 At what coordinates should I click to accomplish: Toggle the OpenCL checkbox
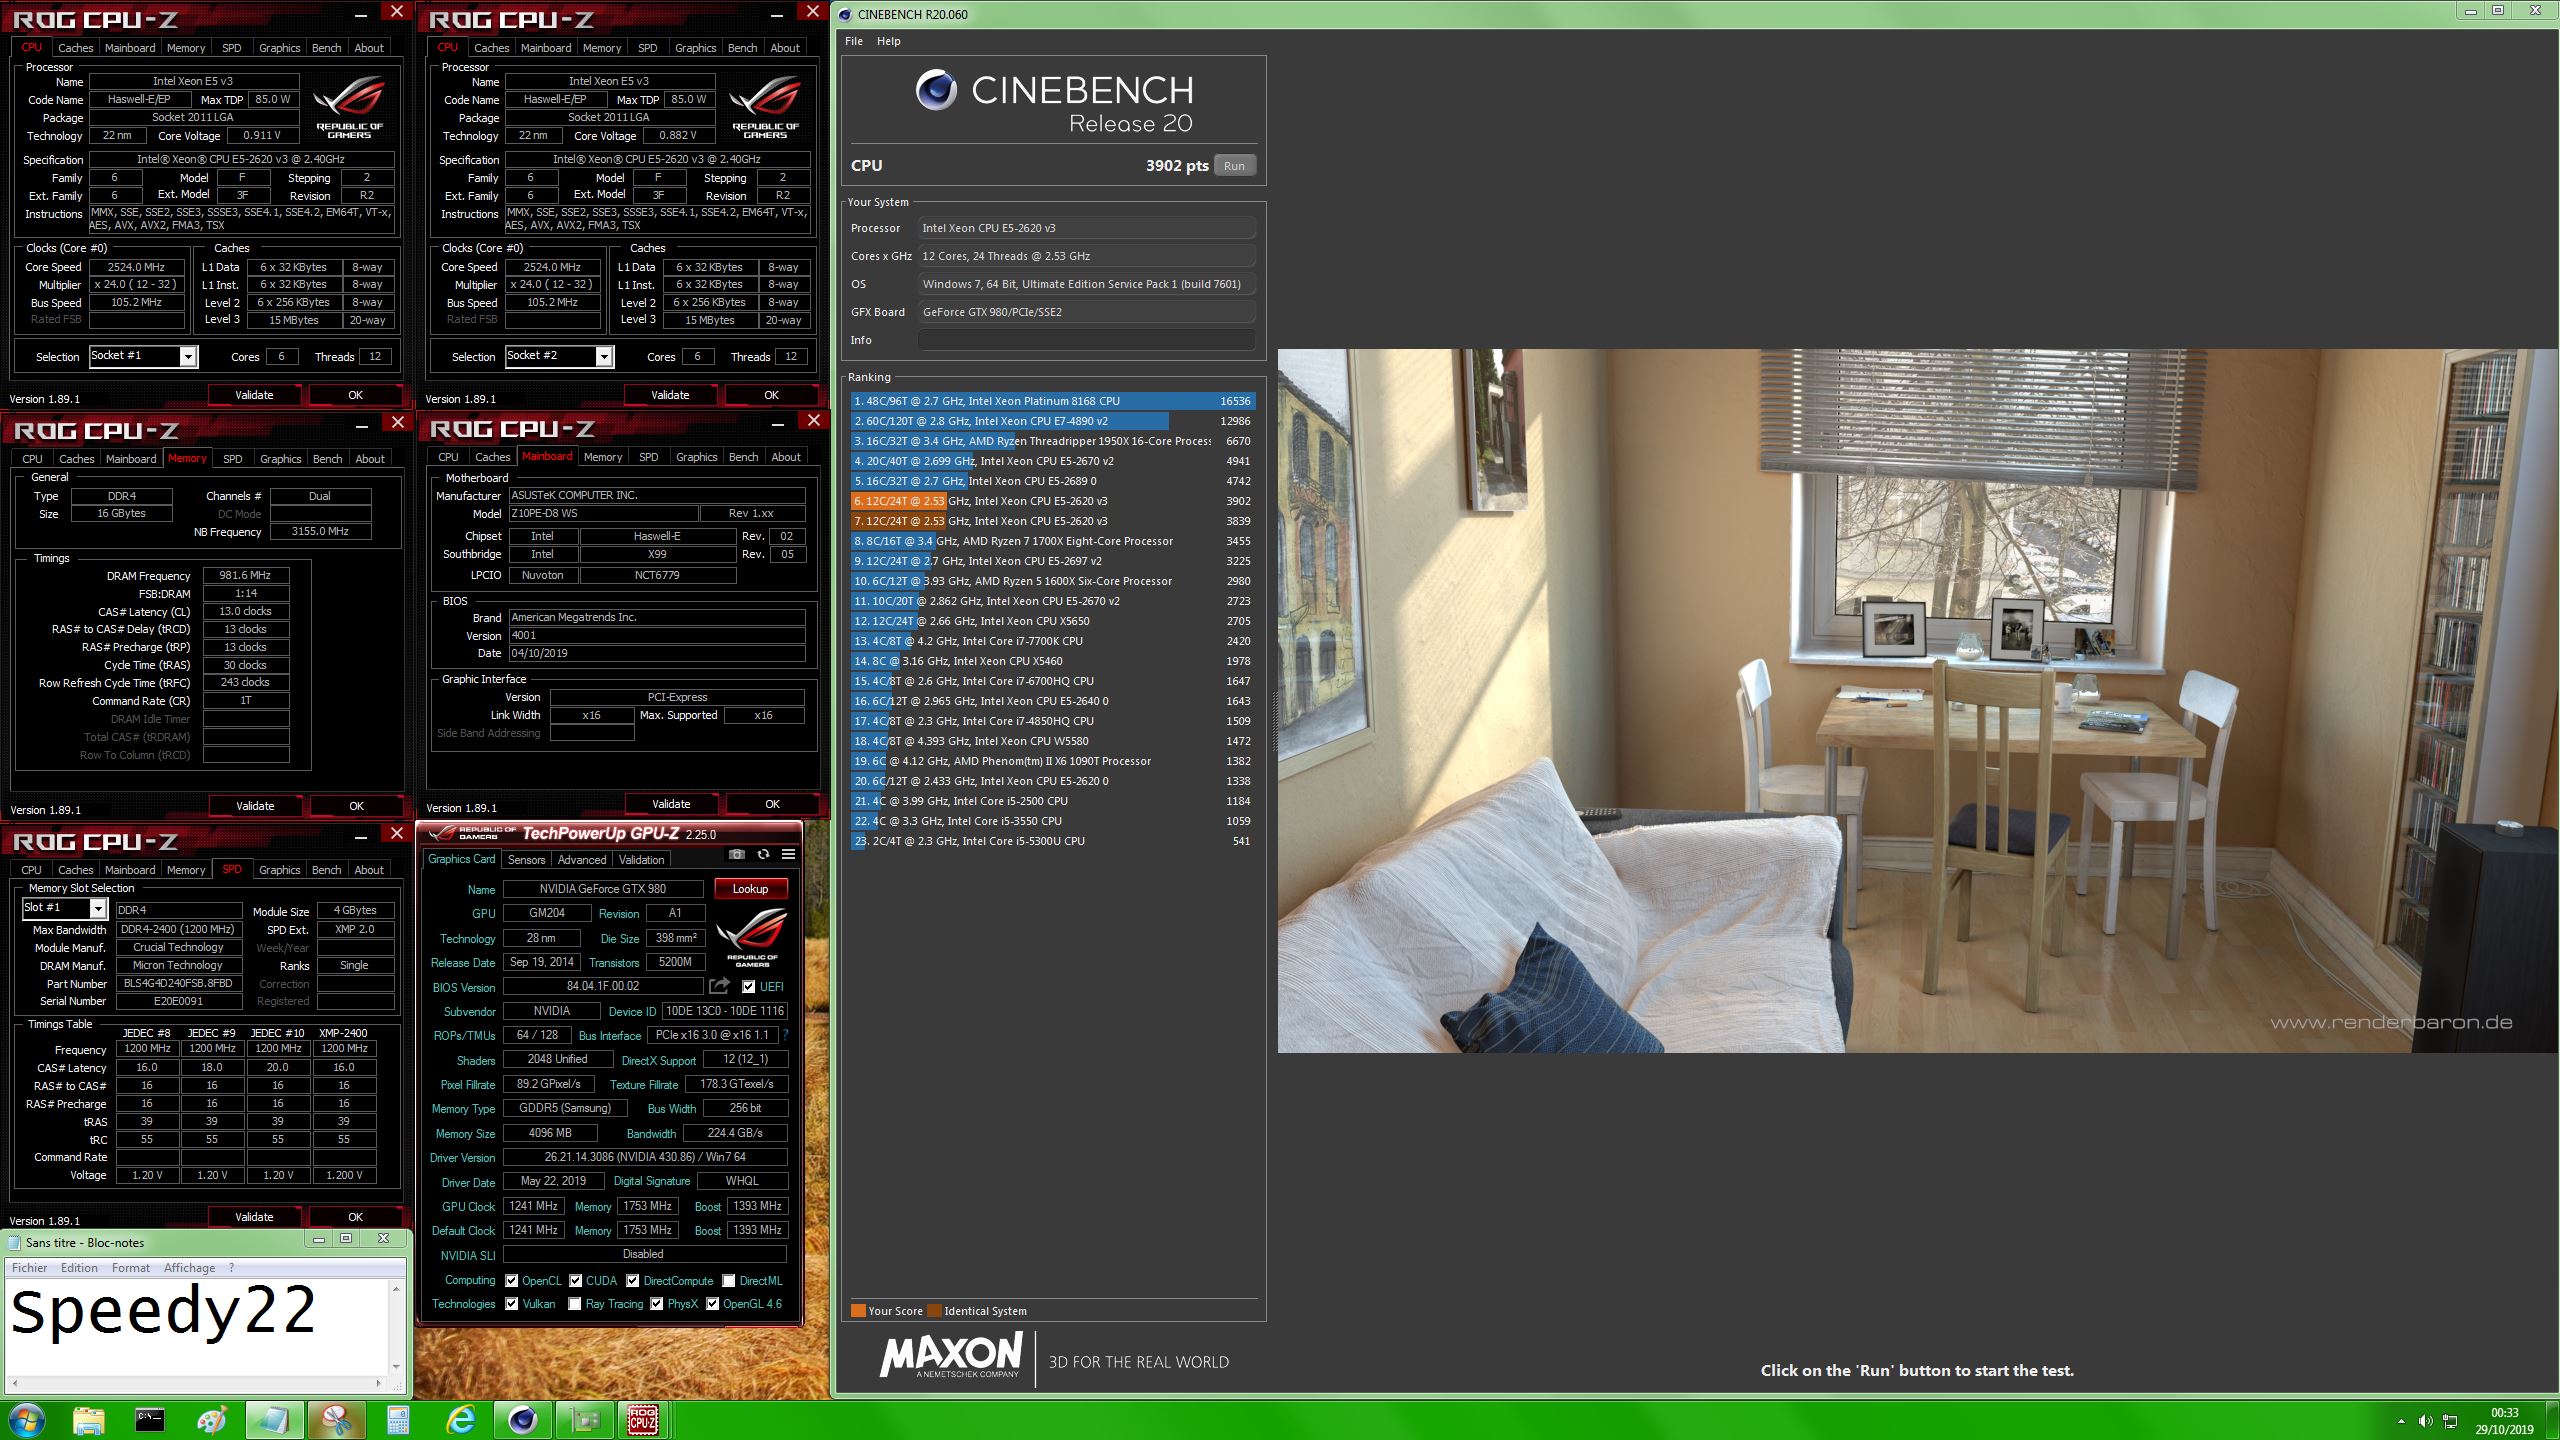(x=512, y=1280)
